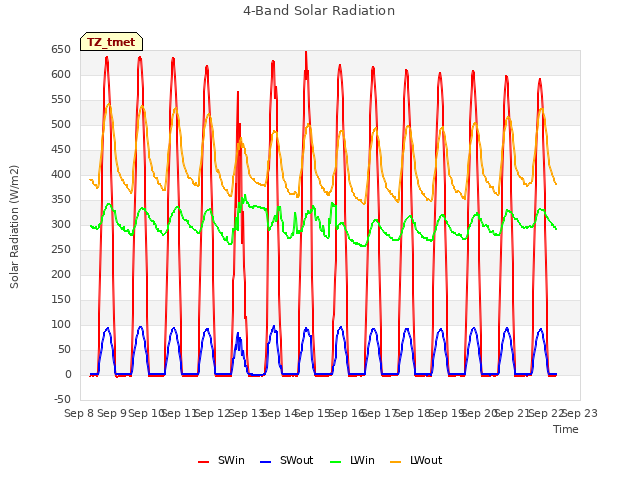
Task: Click the chart title 4-Band Solar Radiation
Action: pos(319,11)
